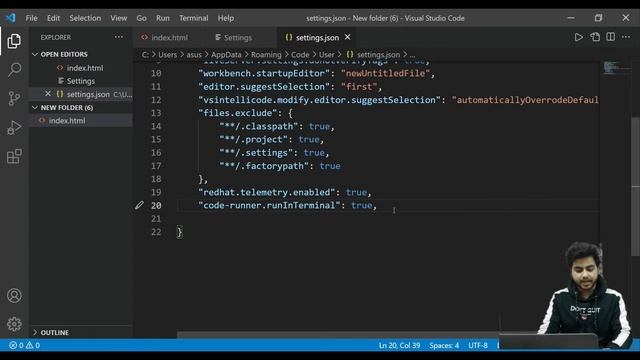Open the Help menu

pos(226,18)
